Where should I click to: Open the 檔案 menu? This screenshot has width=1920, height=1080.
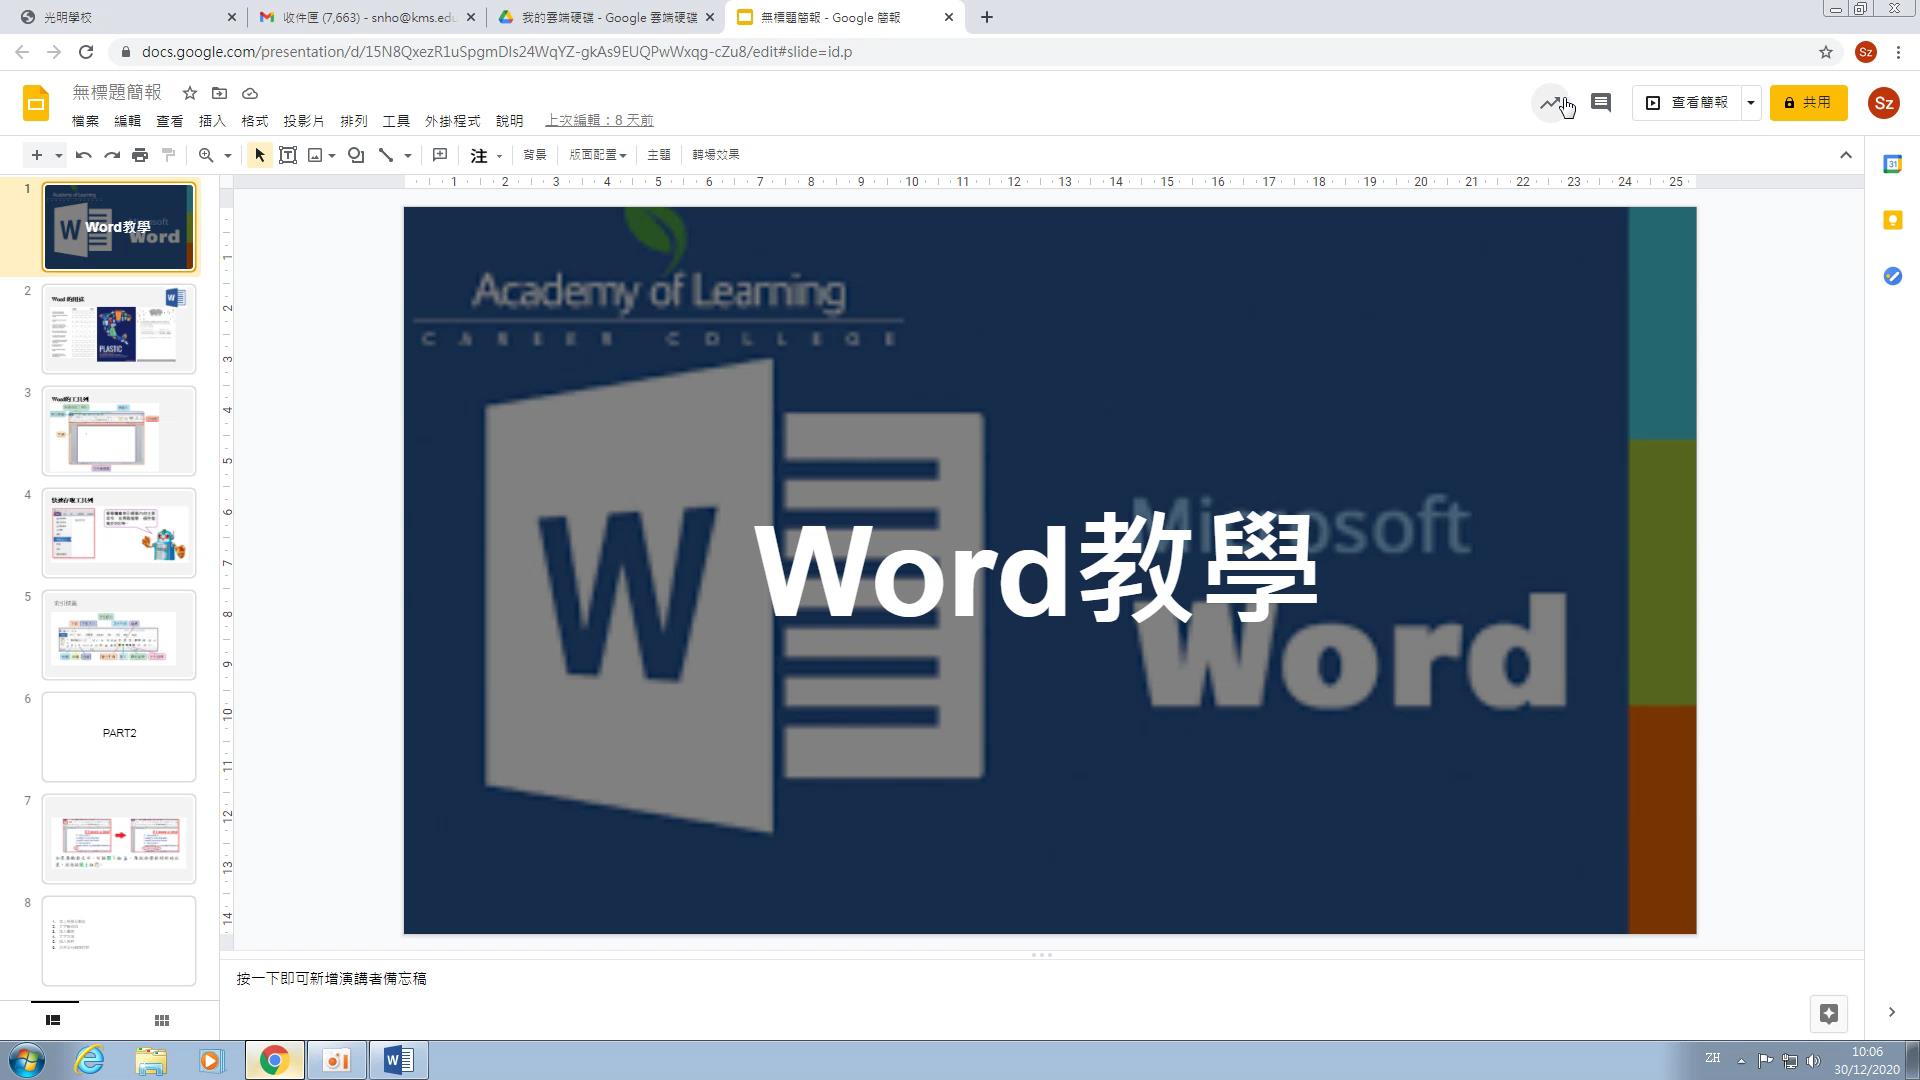point(85,121)
